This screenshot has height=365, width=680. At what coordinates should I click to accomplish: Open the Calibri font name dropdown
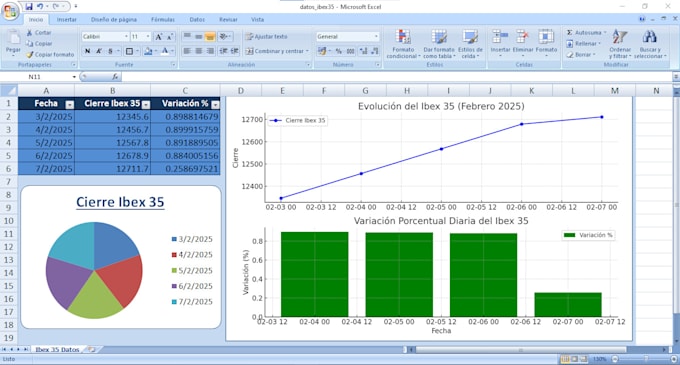[126, 37]
